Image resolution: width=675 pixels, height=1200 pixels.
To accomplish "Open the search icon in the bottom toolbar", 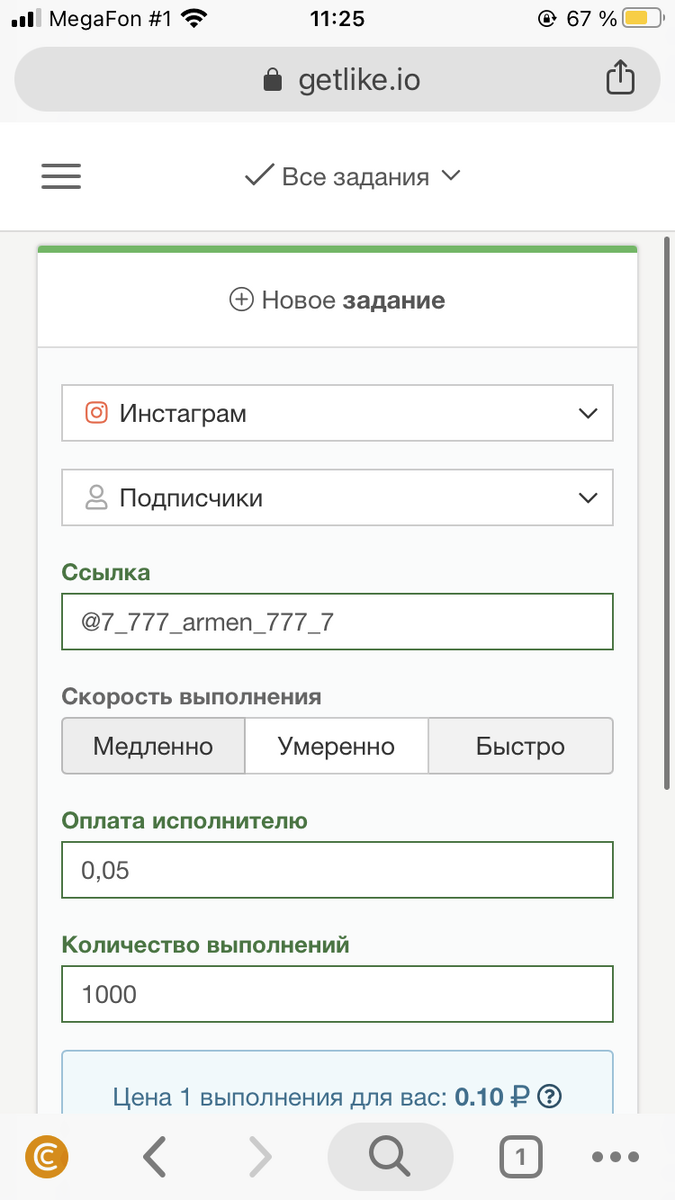I will [390, 1156].
